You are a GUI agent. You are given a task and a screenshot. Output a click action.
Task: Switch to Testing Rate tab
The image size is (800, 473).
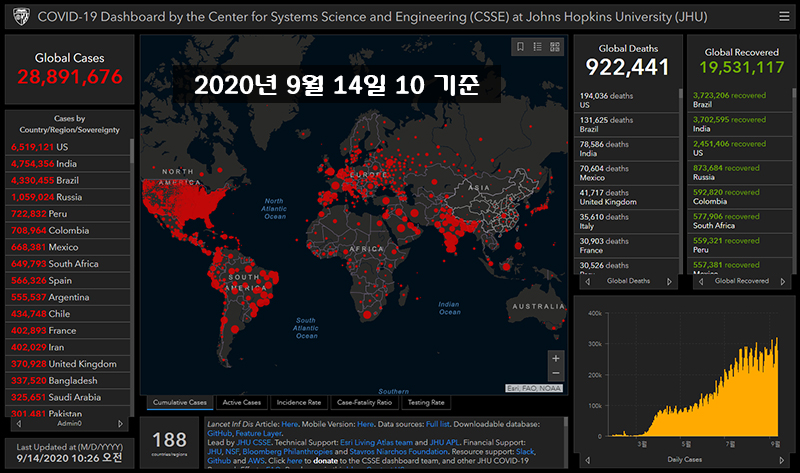[x=426, y=403]
